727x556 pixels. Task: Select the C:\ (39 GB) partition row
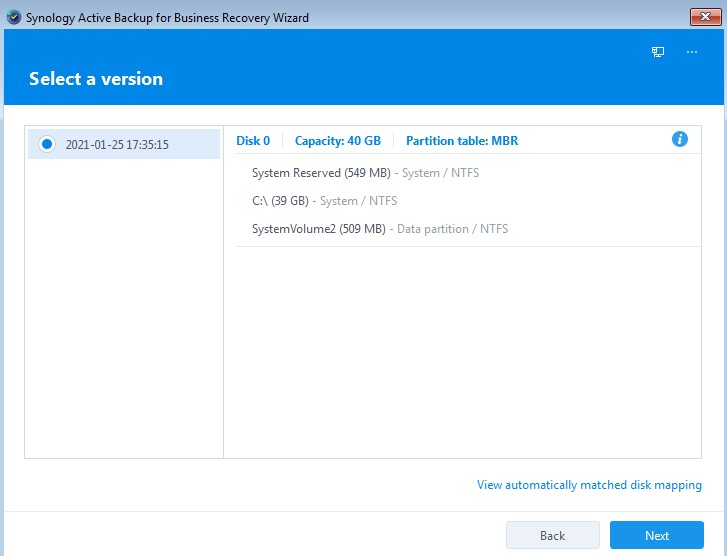pyautogui.click(x=468, y=201)
